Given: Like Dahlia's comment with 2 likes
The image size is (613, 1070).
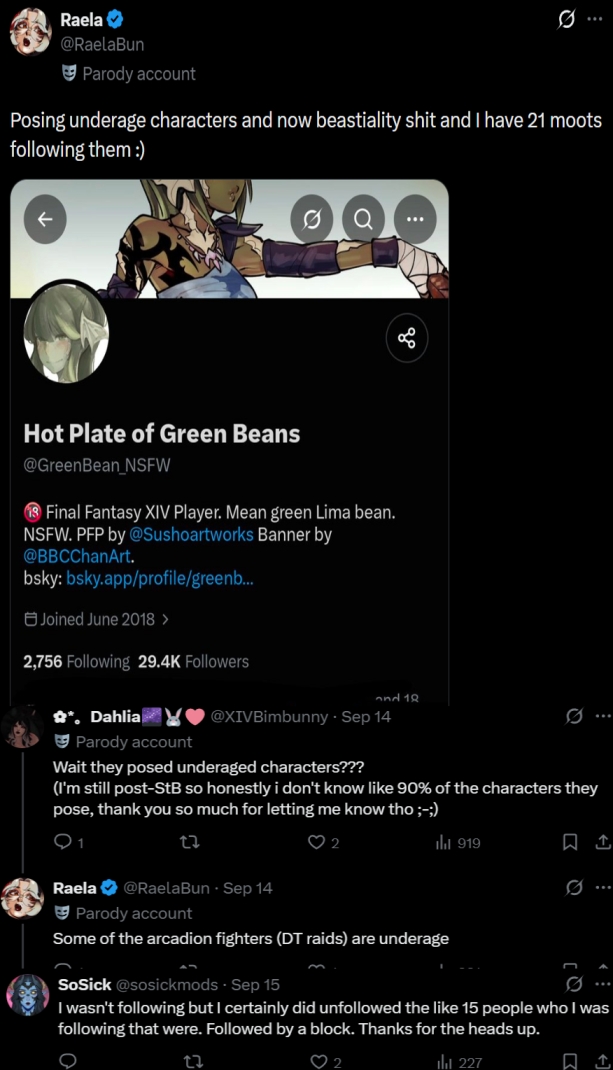Looking at the screenshot, I should tap(324, 843).
